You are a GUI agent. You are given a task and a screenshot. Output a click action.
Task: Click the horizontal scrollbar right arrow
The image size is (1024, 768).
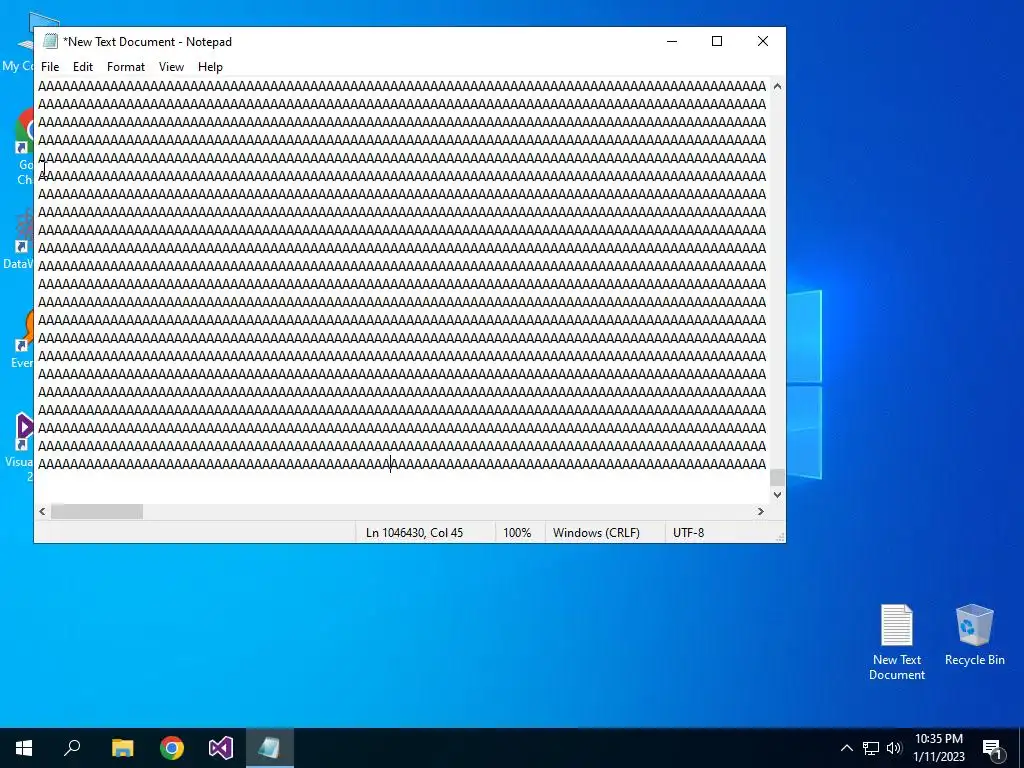tap(761, 511)
